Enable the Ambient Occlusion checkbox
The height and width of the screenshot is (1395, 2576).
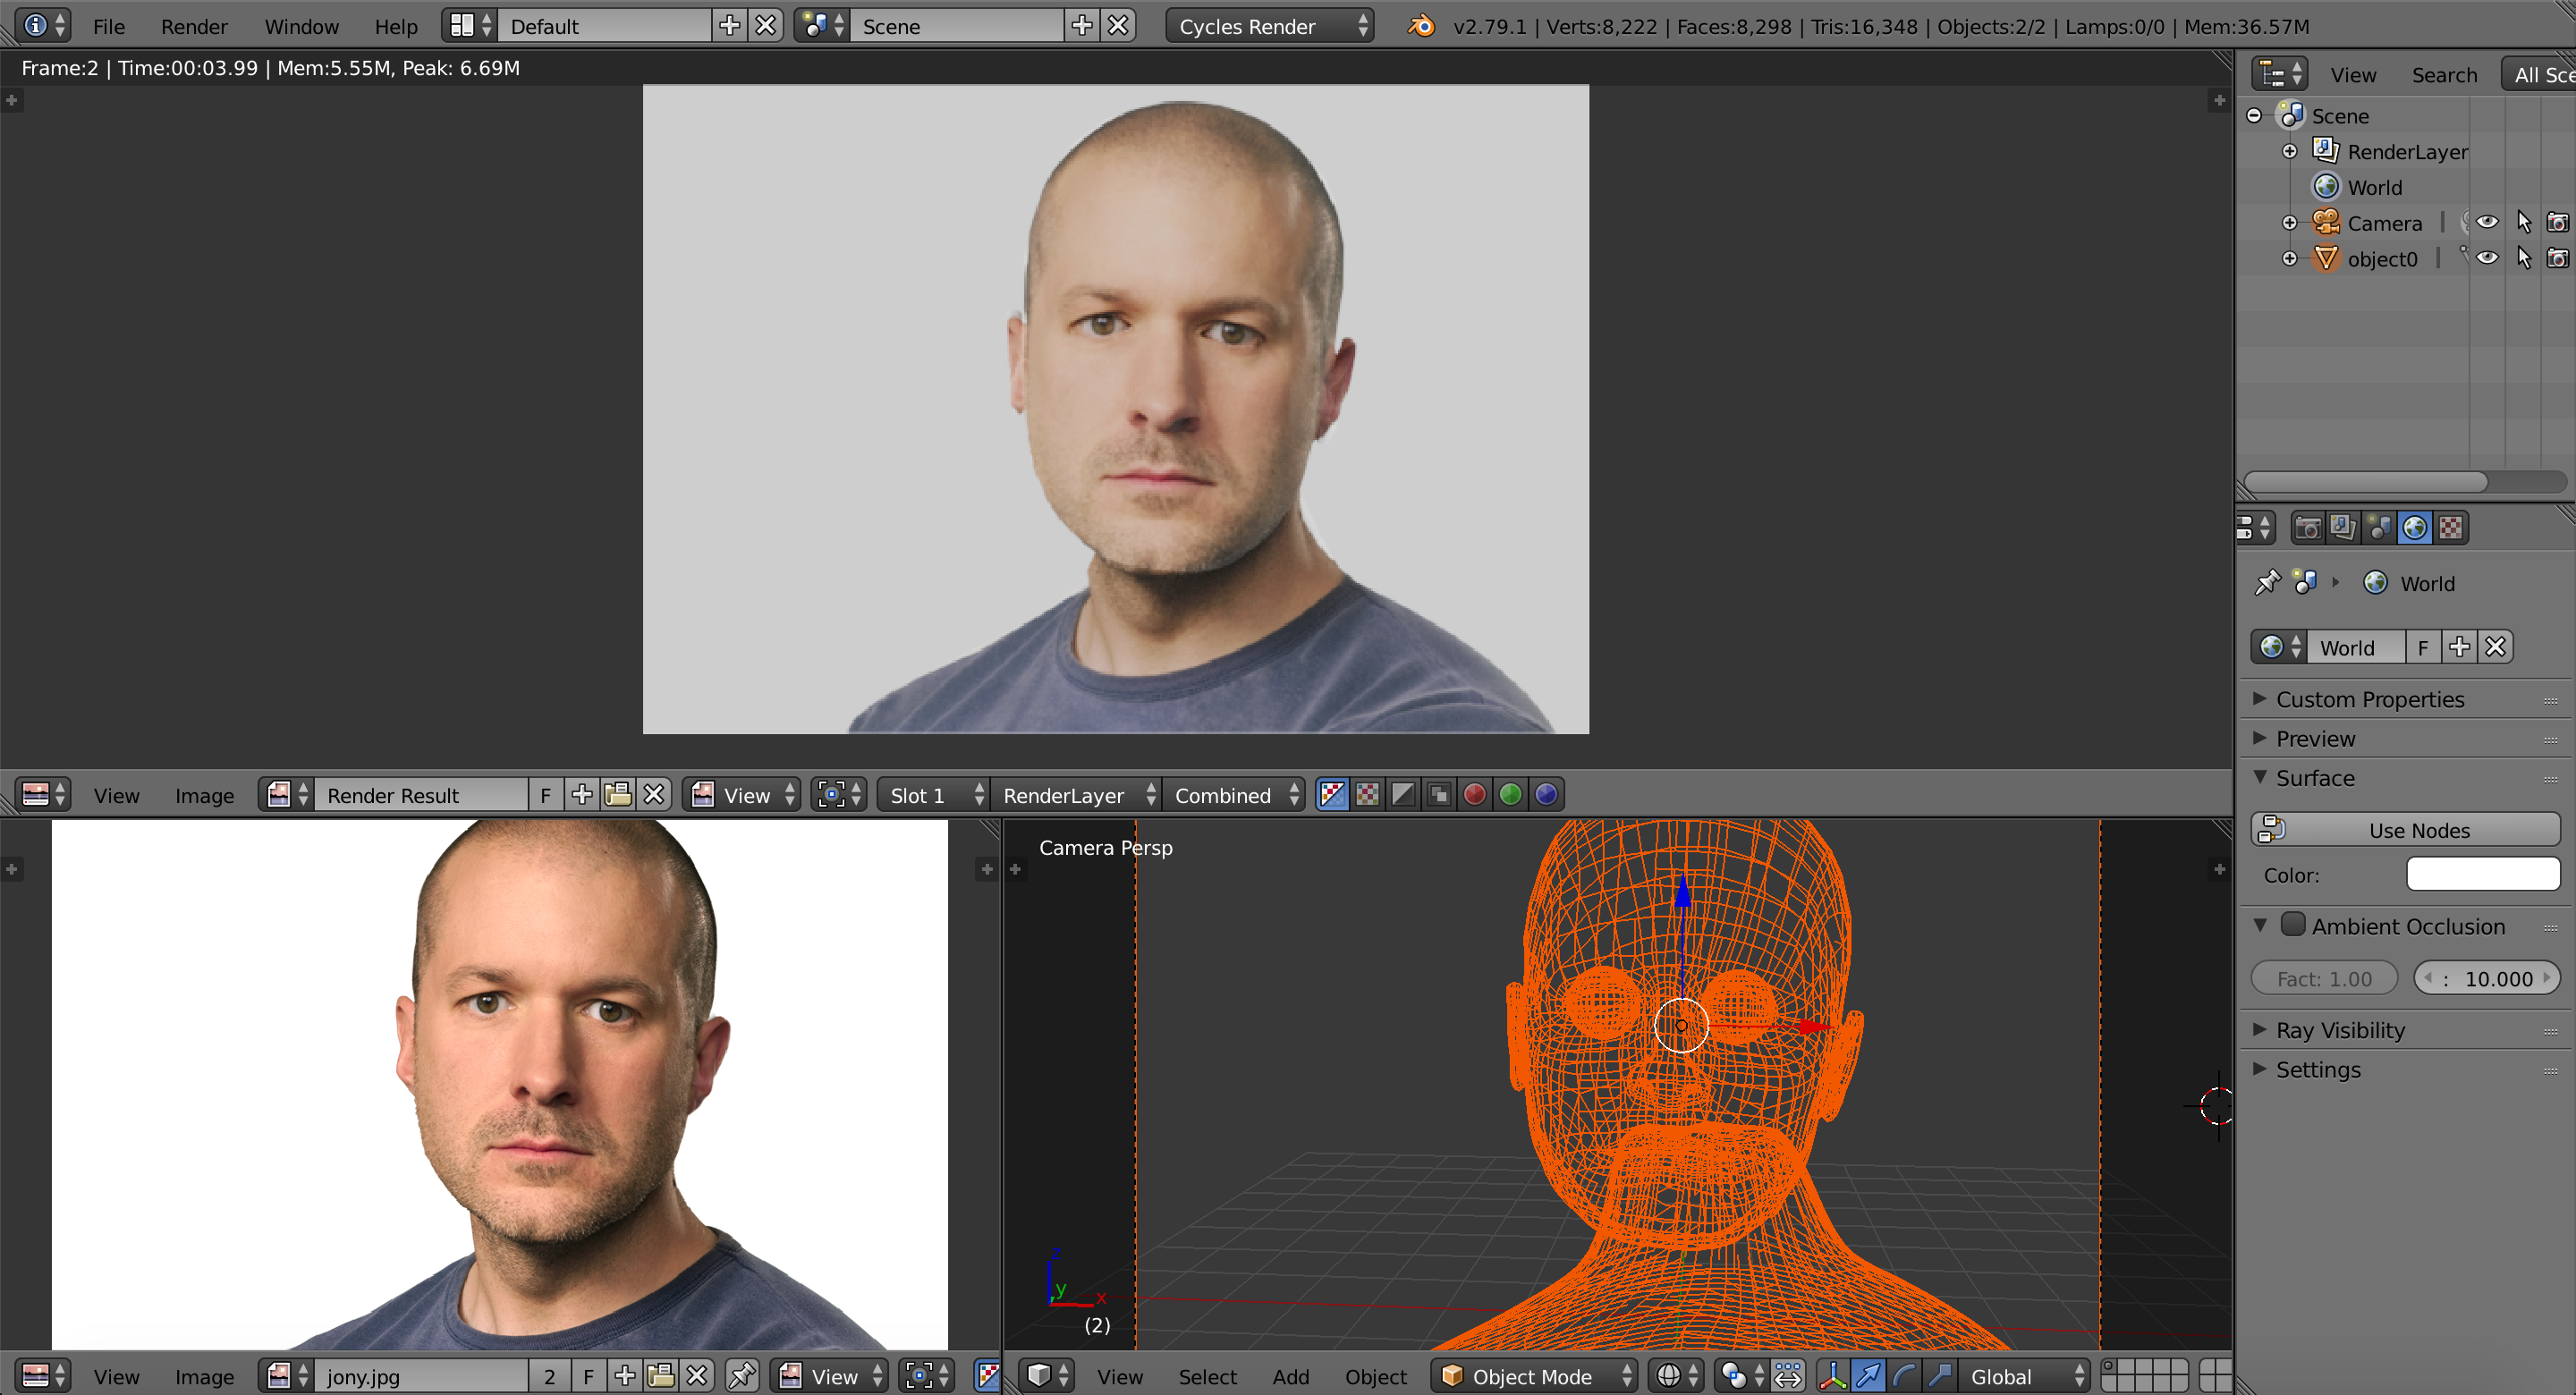pyautogui.click(x=2293, y=925)
